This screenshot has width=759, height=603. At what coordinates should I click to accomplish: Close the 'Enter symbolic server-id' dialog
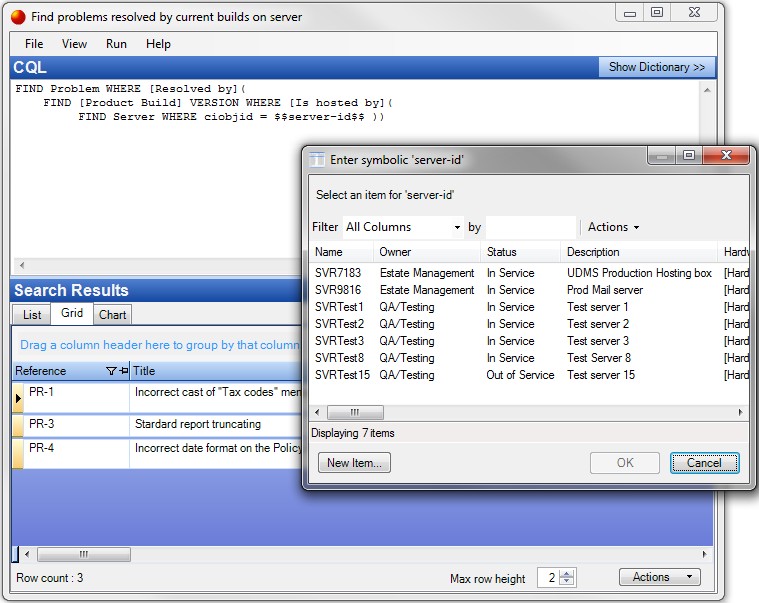pyautogui.click(x=726, y=155)
